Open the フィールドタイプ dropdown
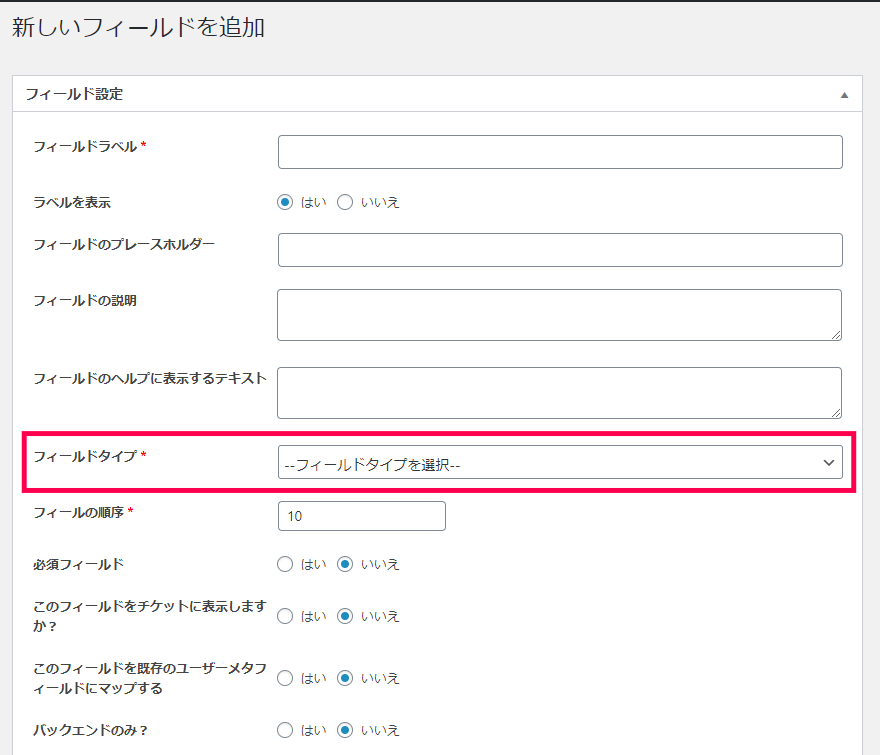Image resolution: width=880 pixels, height=755 pixels. point(560,462)
